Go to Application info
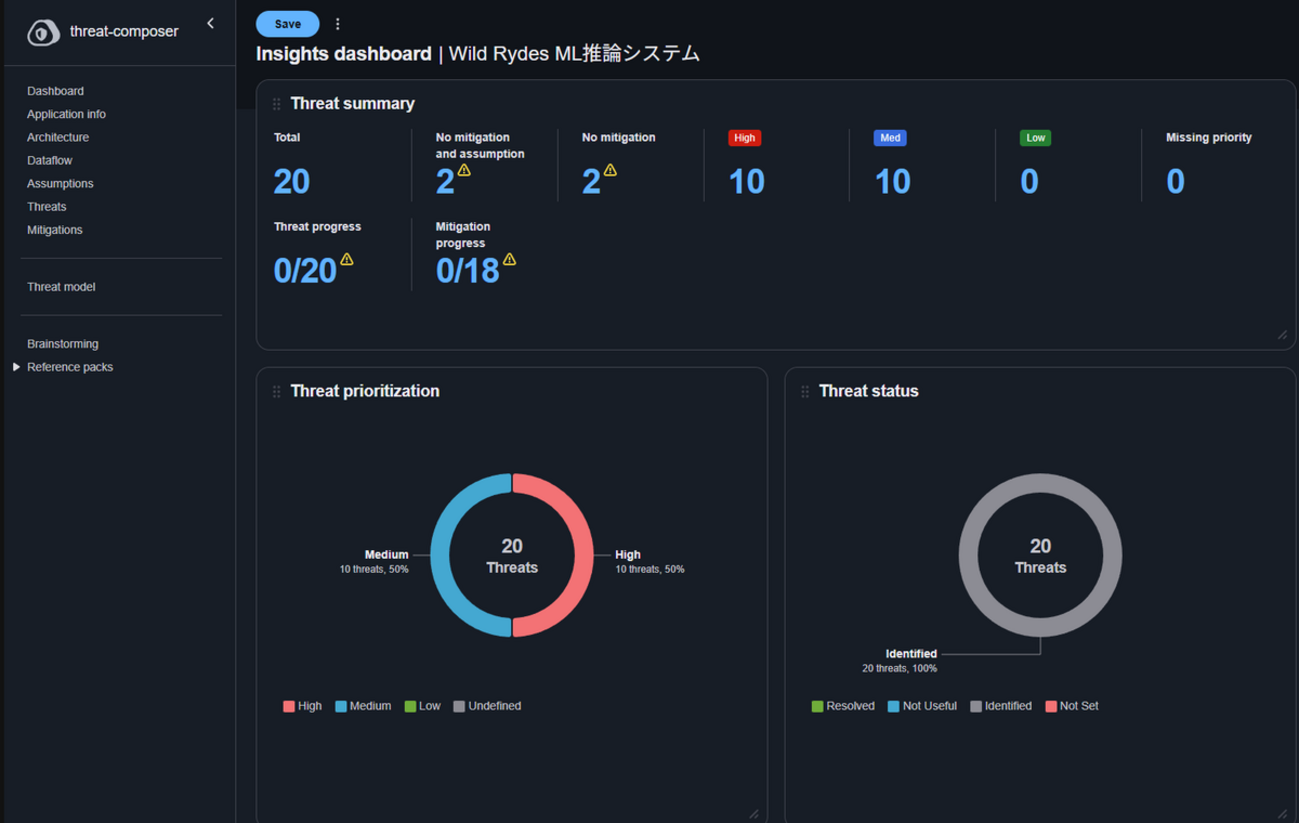Viewport: 1299px width, 823px height. (67, 114)
